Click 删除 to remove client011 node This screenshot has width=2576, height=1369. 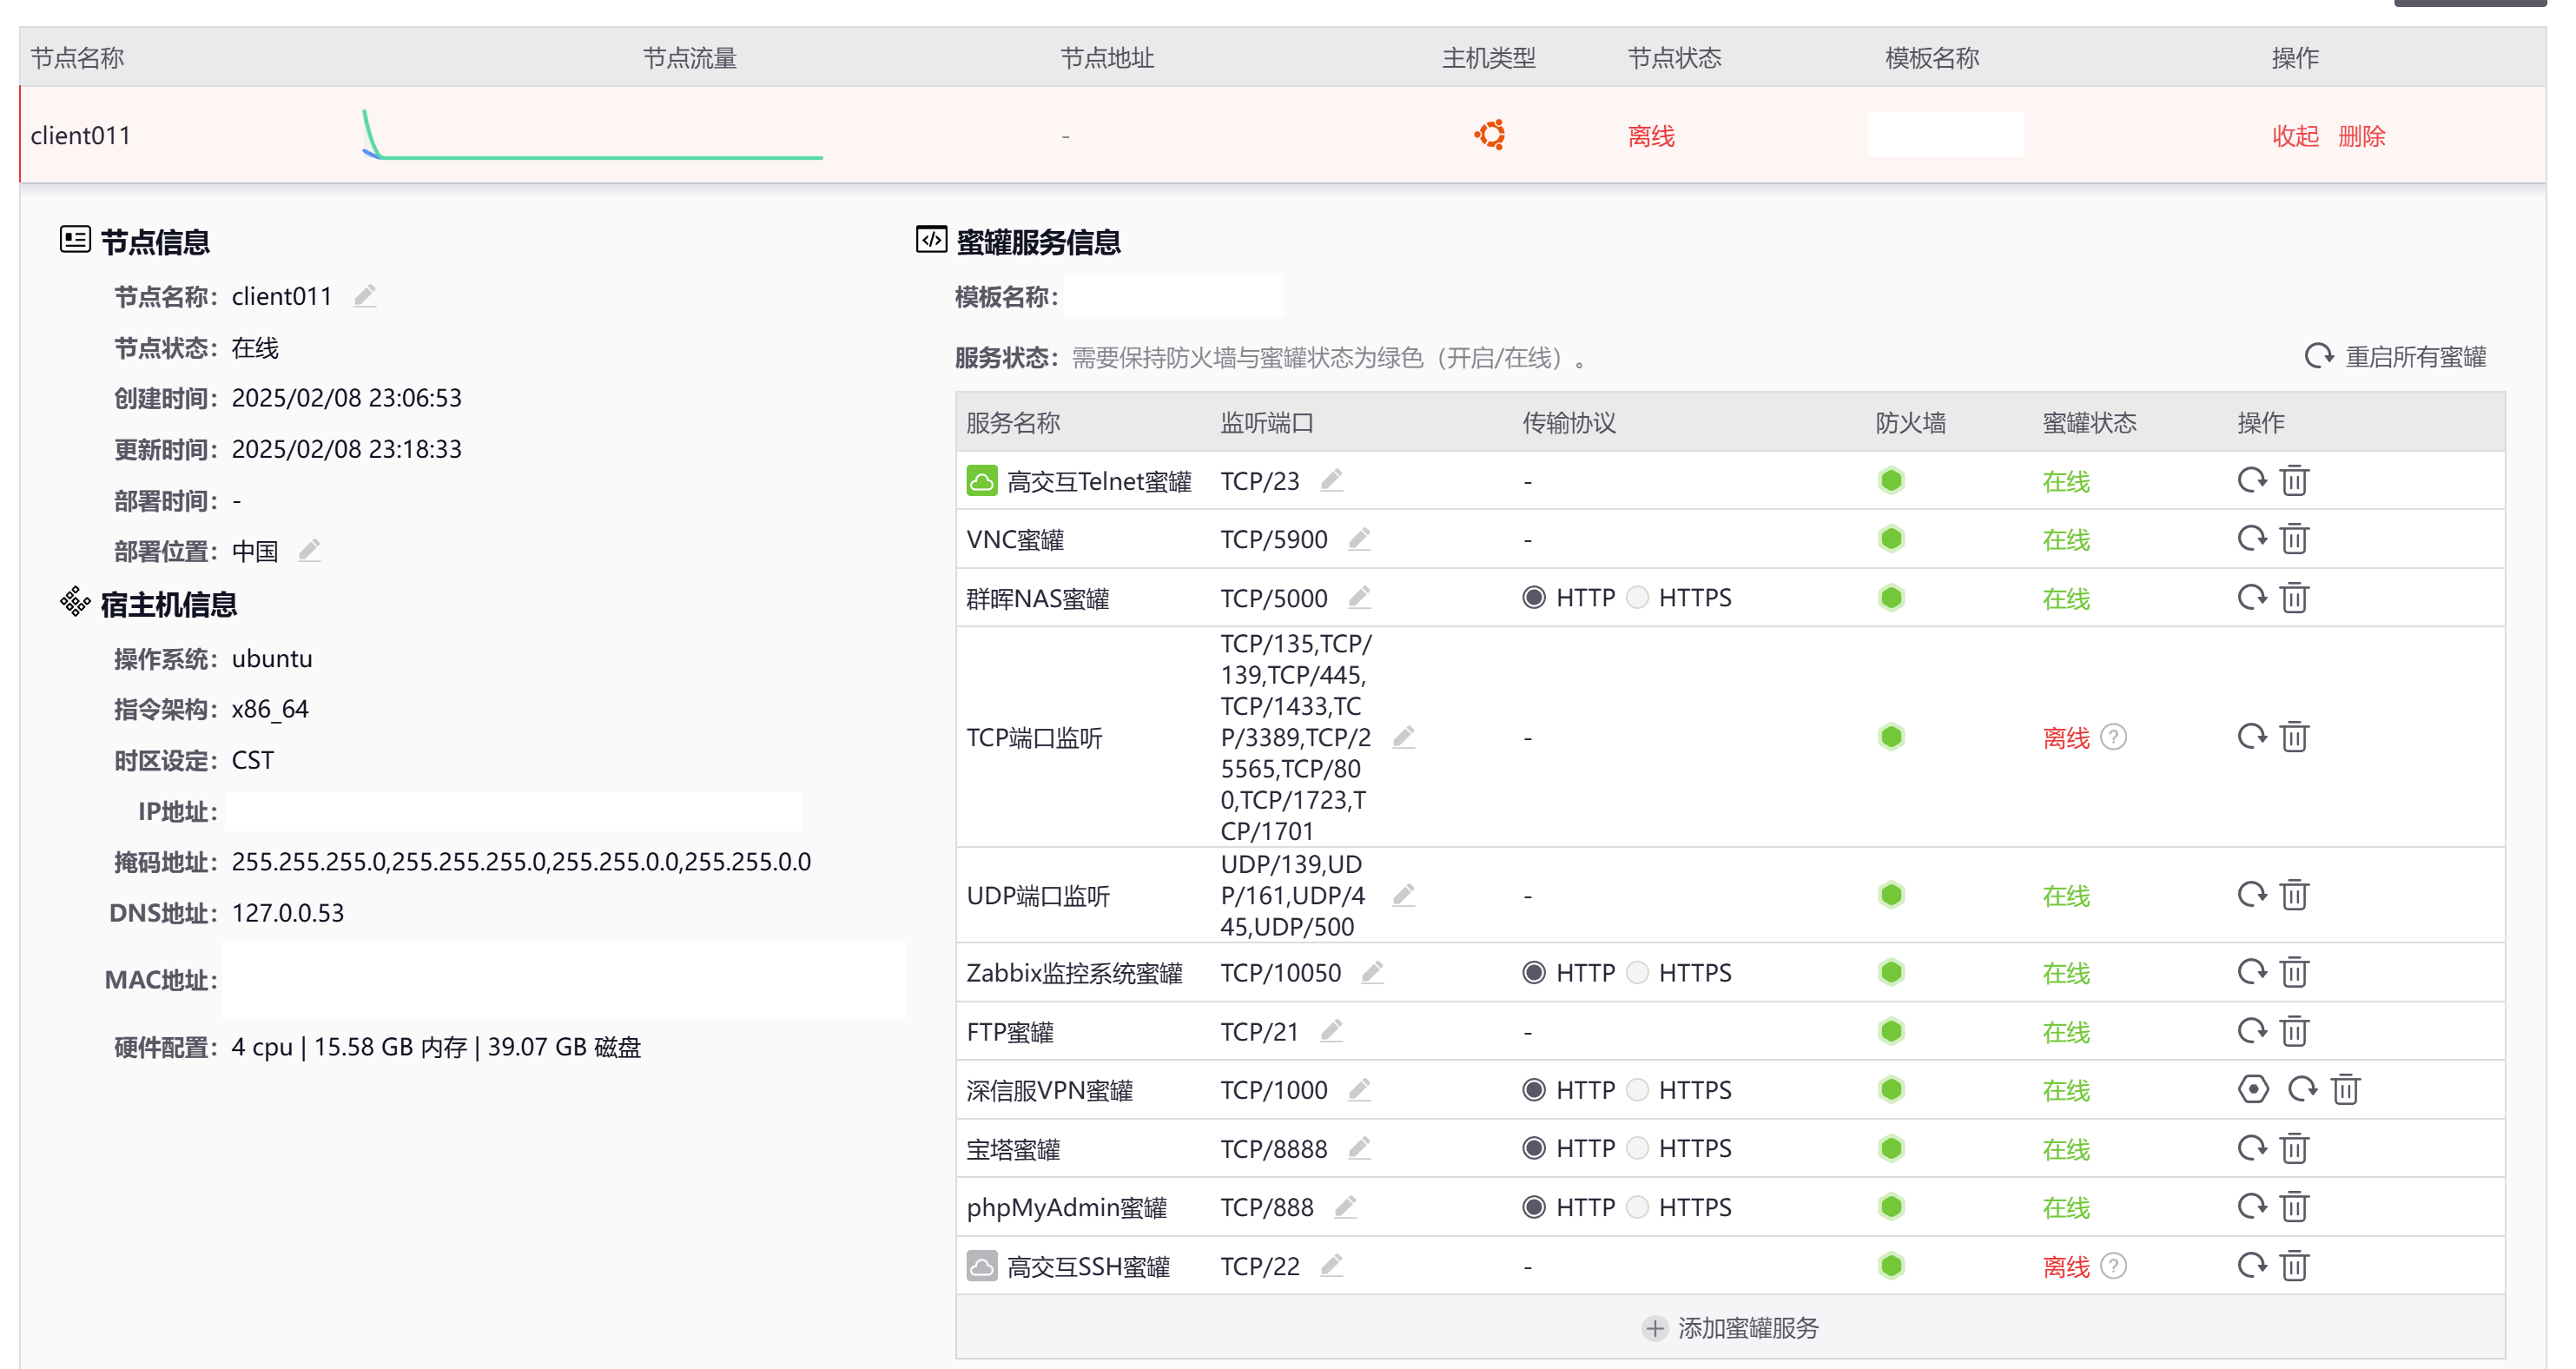(x=2361, y=135)
